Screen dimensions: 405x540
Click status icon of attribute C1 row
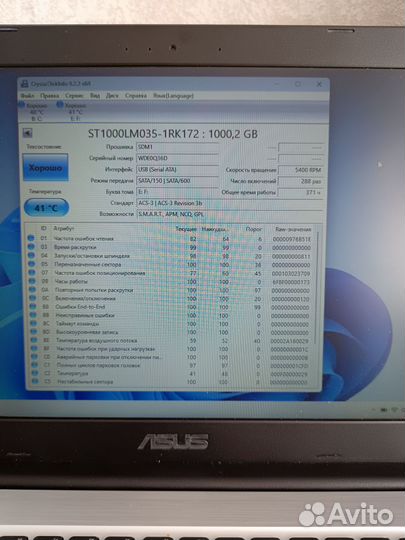coord(34,365)
